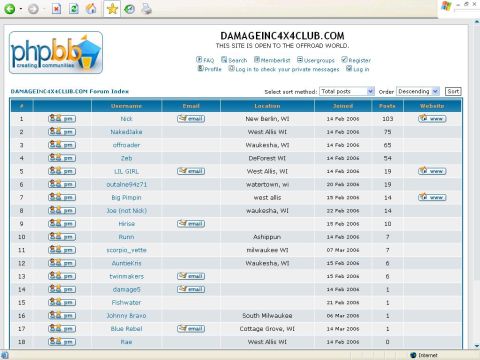The width and height of the screenshot is (480, 360).
Task: Stop page loading with the red X icon
Action: 56,9
